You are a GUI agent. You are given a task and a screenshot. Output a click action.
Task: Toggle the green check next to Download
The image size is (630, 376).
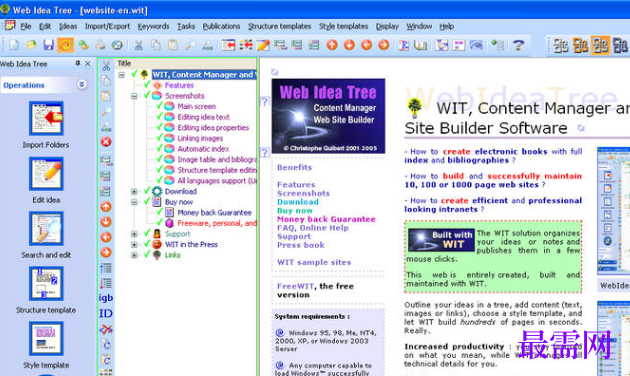tap(147, 191)
